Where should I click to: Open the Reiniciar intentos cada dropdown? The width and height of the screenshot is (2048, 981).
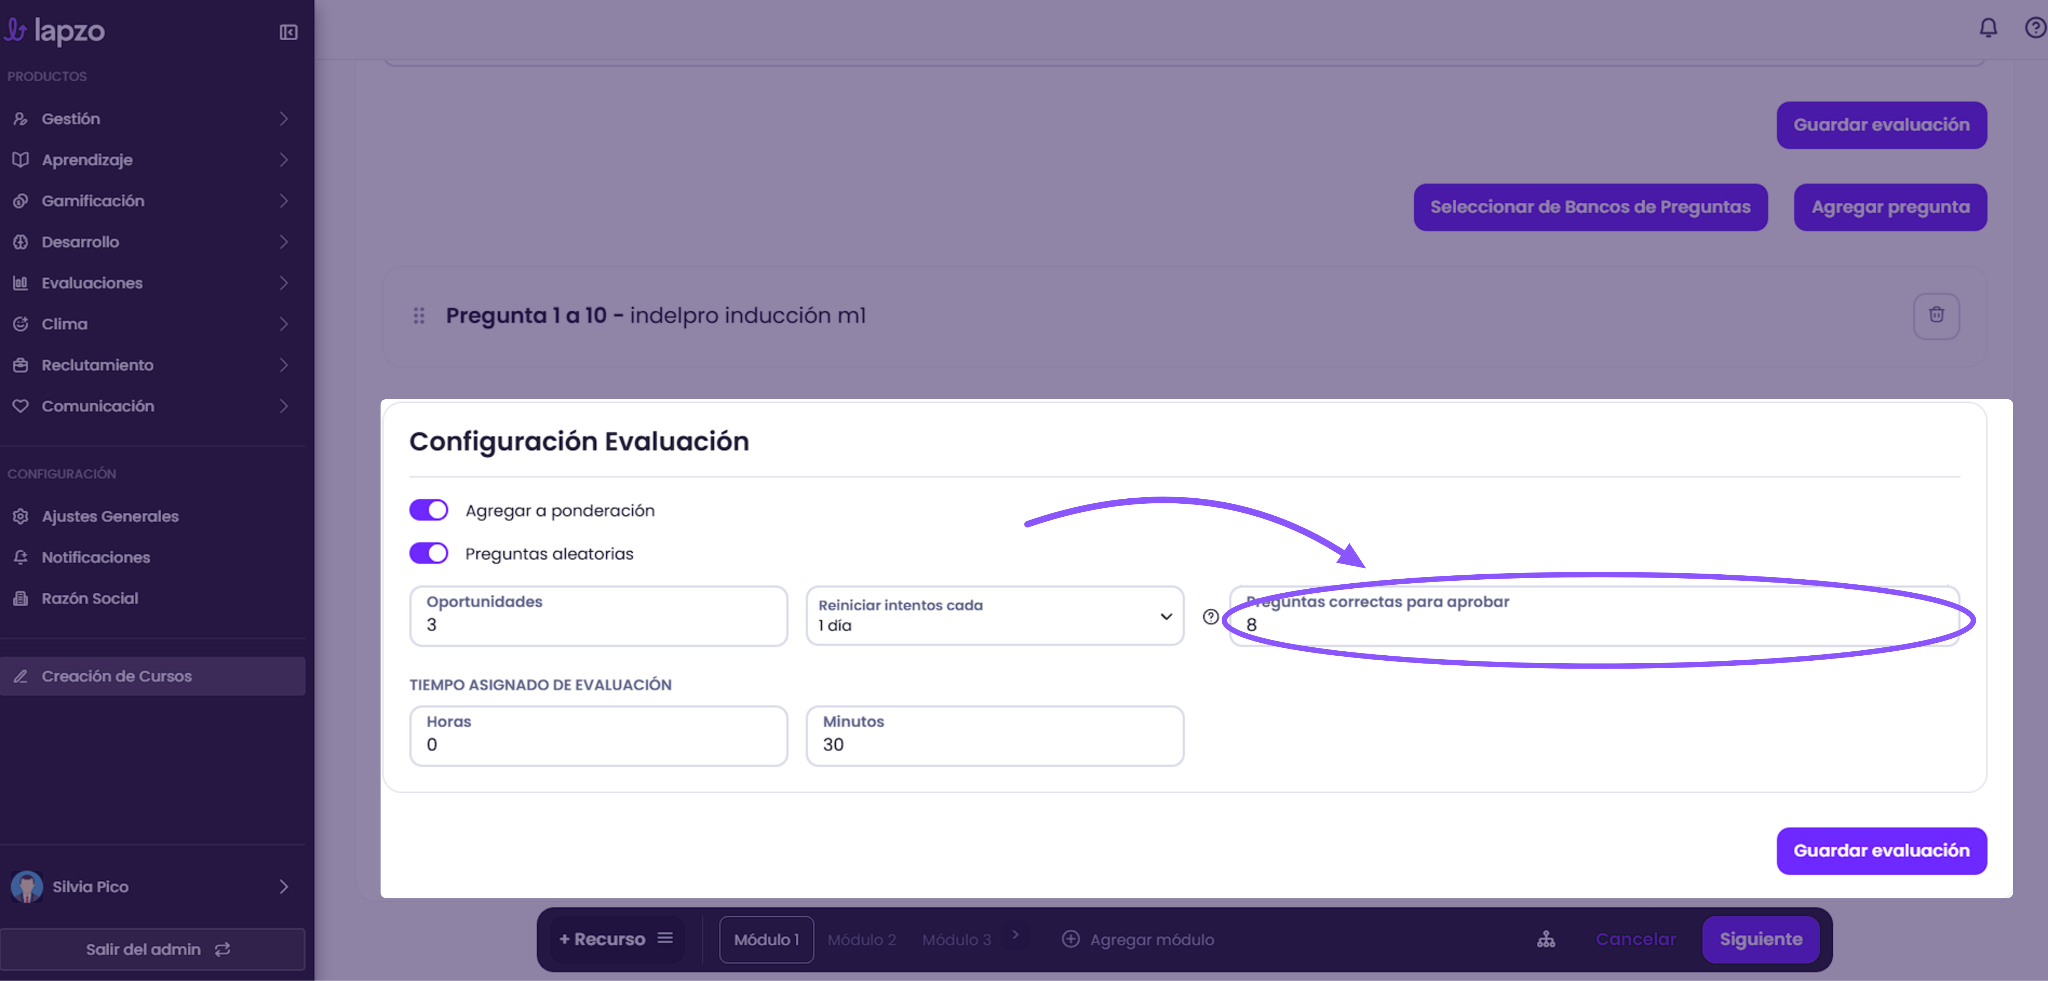(995, 616)
